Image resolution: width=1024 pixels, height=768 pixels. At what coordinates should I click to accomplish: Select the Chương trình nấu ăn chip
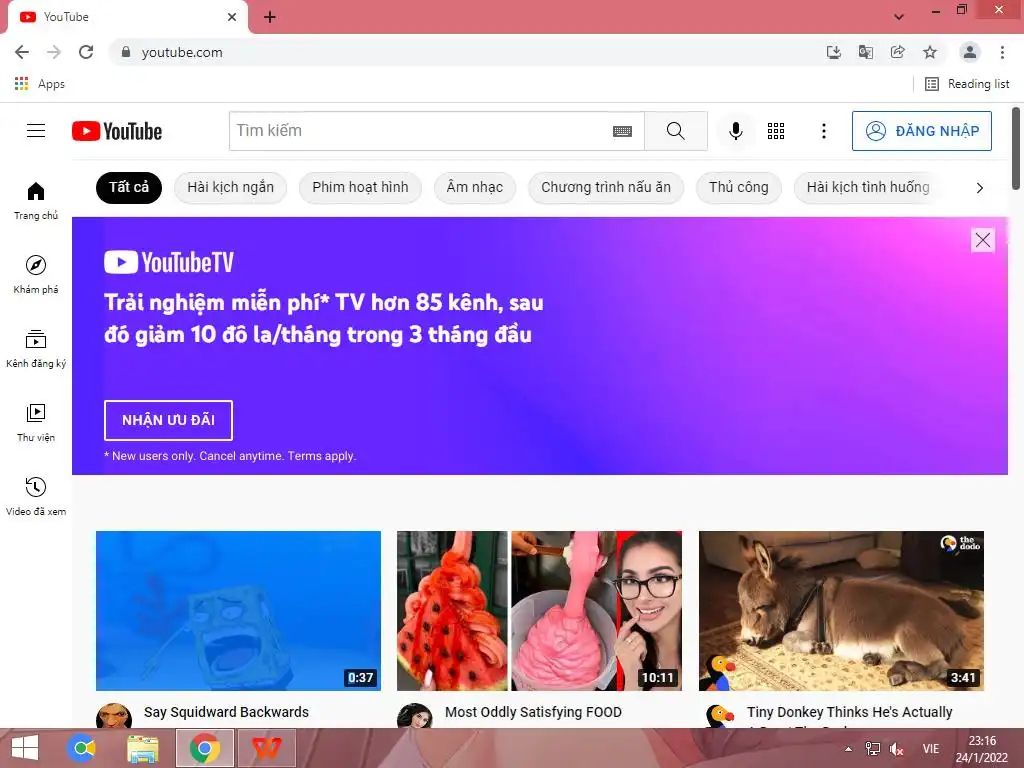(605, 187)
